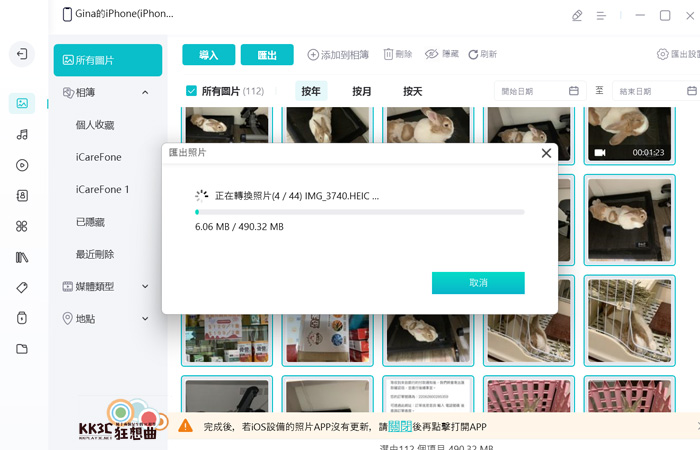
Task: Open the Photos section icon in the sidebar
Action: click(22, 103)
